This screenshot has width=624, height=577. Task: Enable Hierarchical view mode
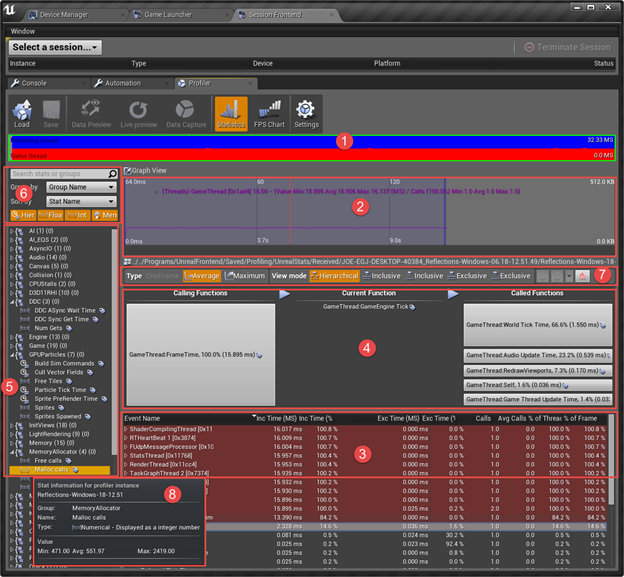coord(335,276)
